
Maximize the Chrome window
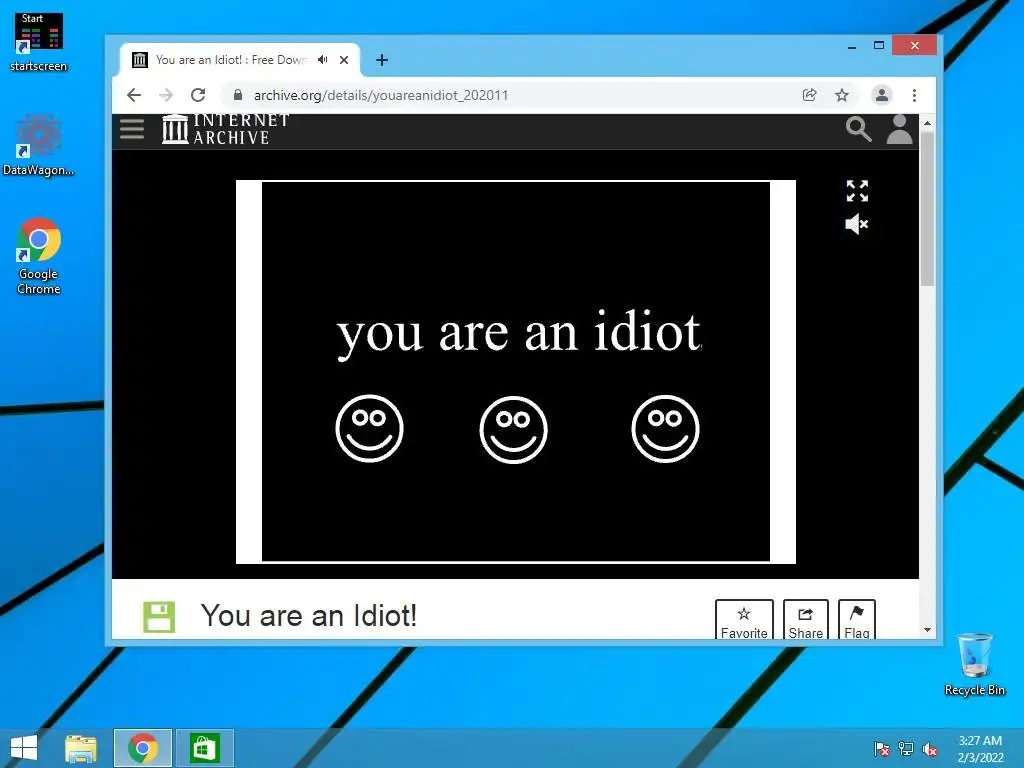pyautogui.click(x=879, y=46)
